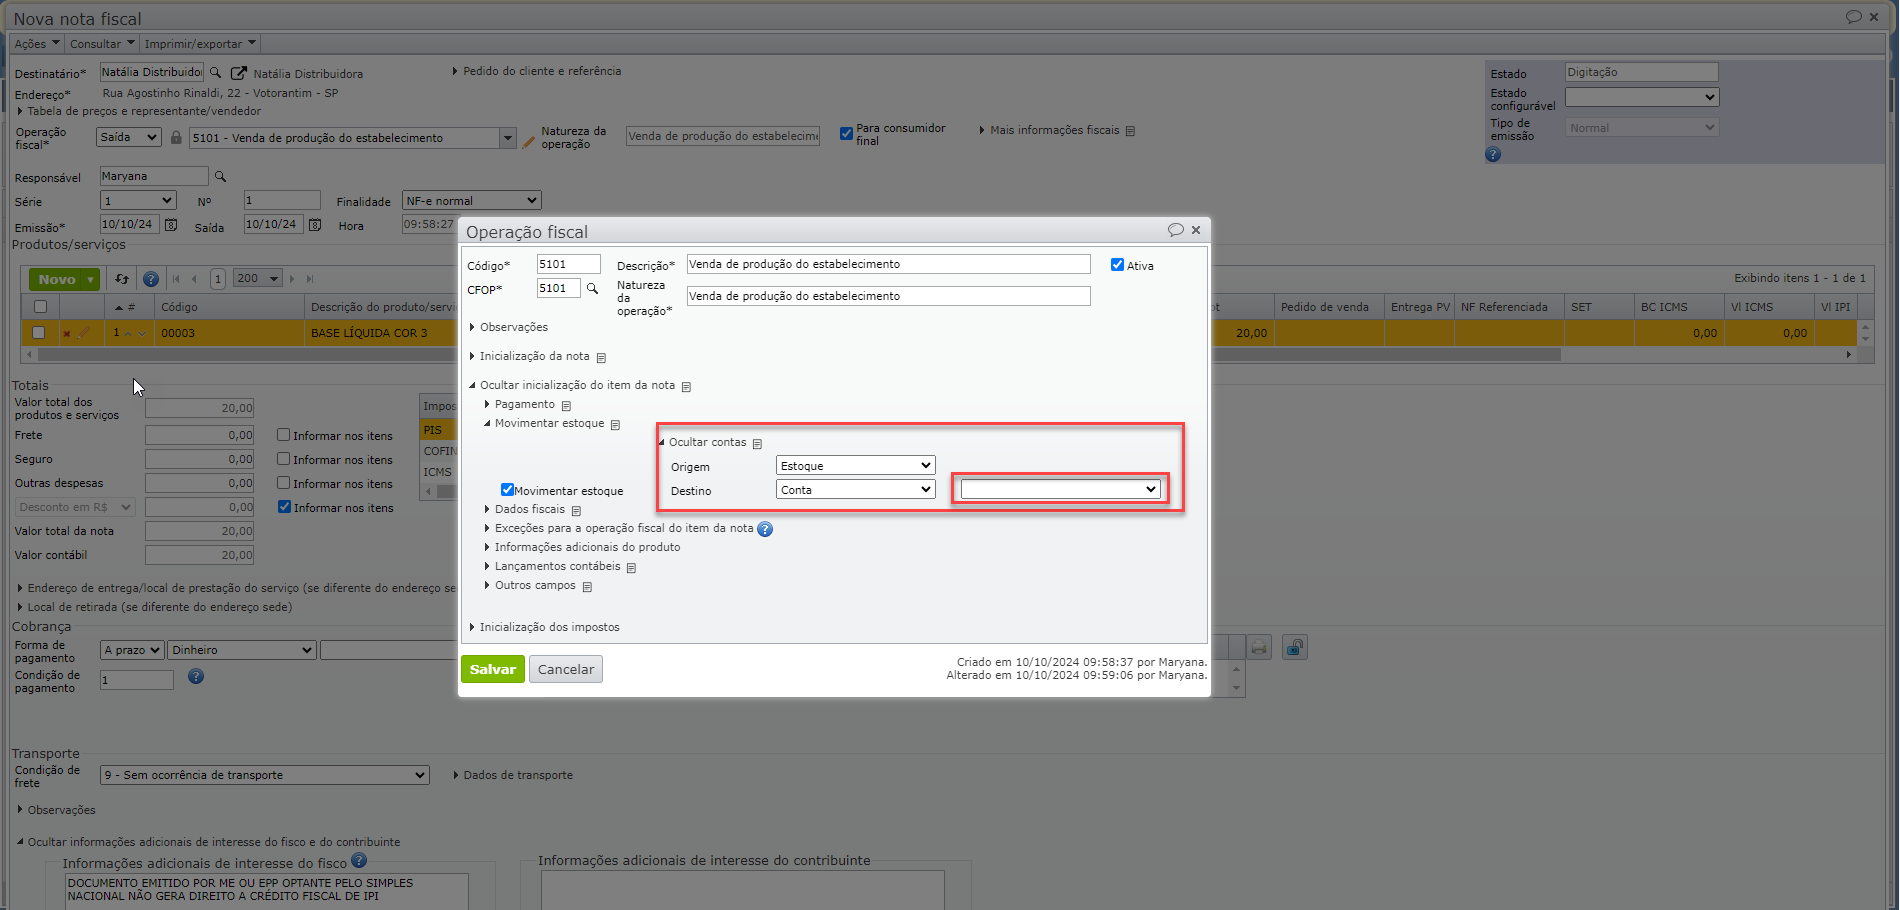Viewport: 1900px width, 910px height.
Task: Check the row checkbox for item 00003
Action: tap(39, 333)
